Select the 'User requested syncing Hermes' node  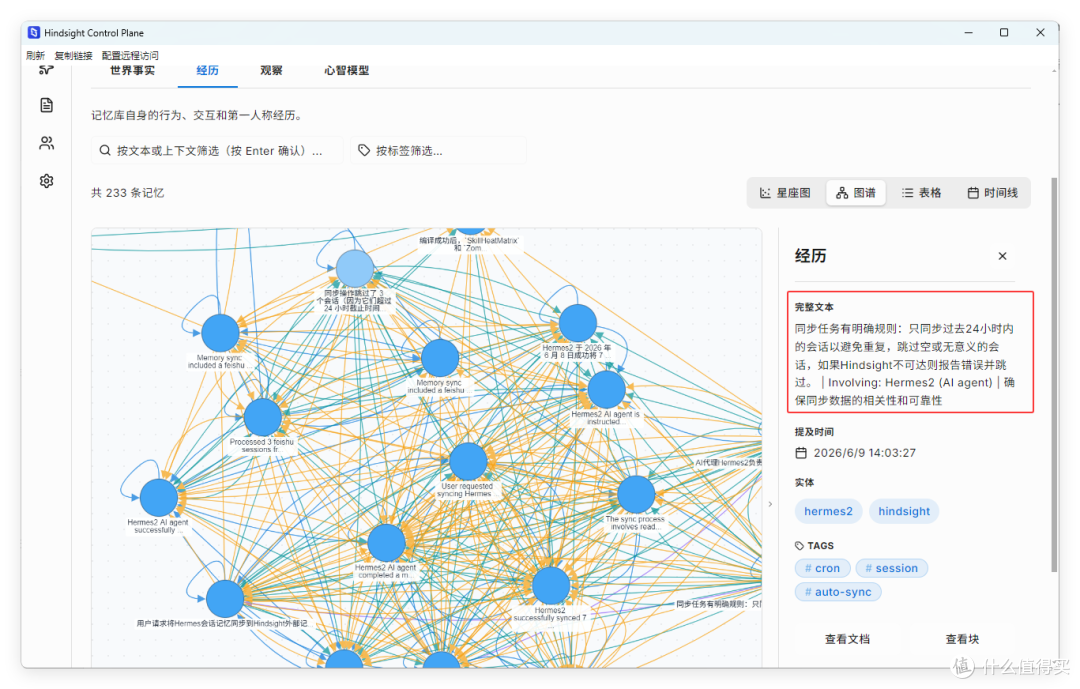click(x=468, y=461)
